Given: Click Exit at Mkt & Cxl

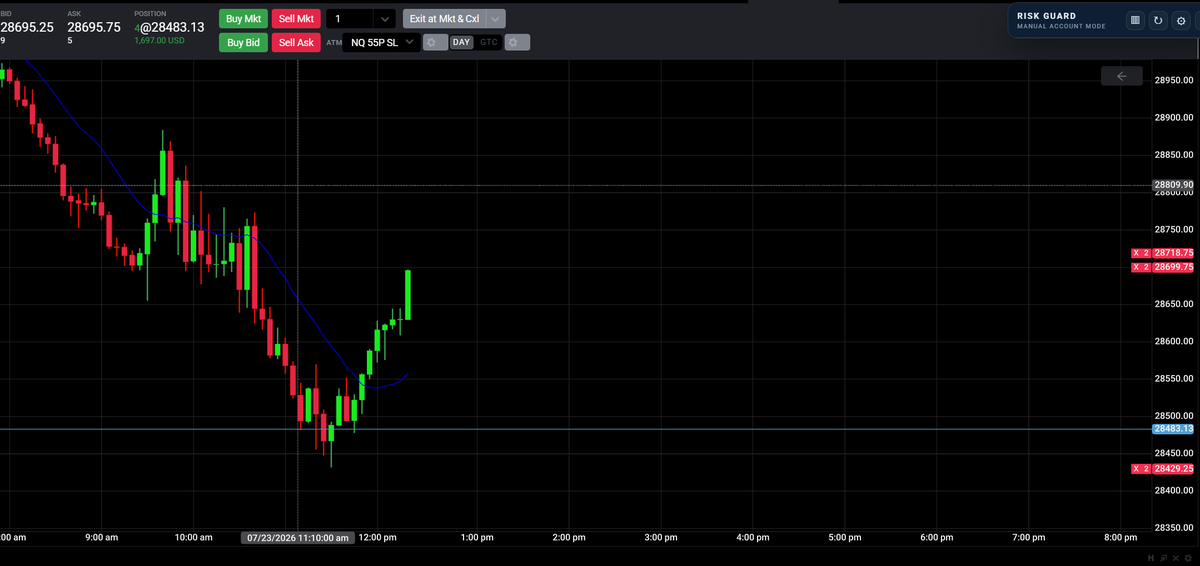Looking at the screenshot, I should (444, 18).
